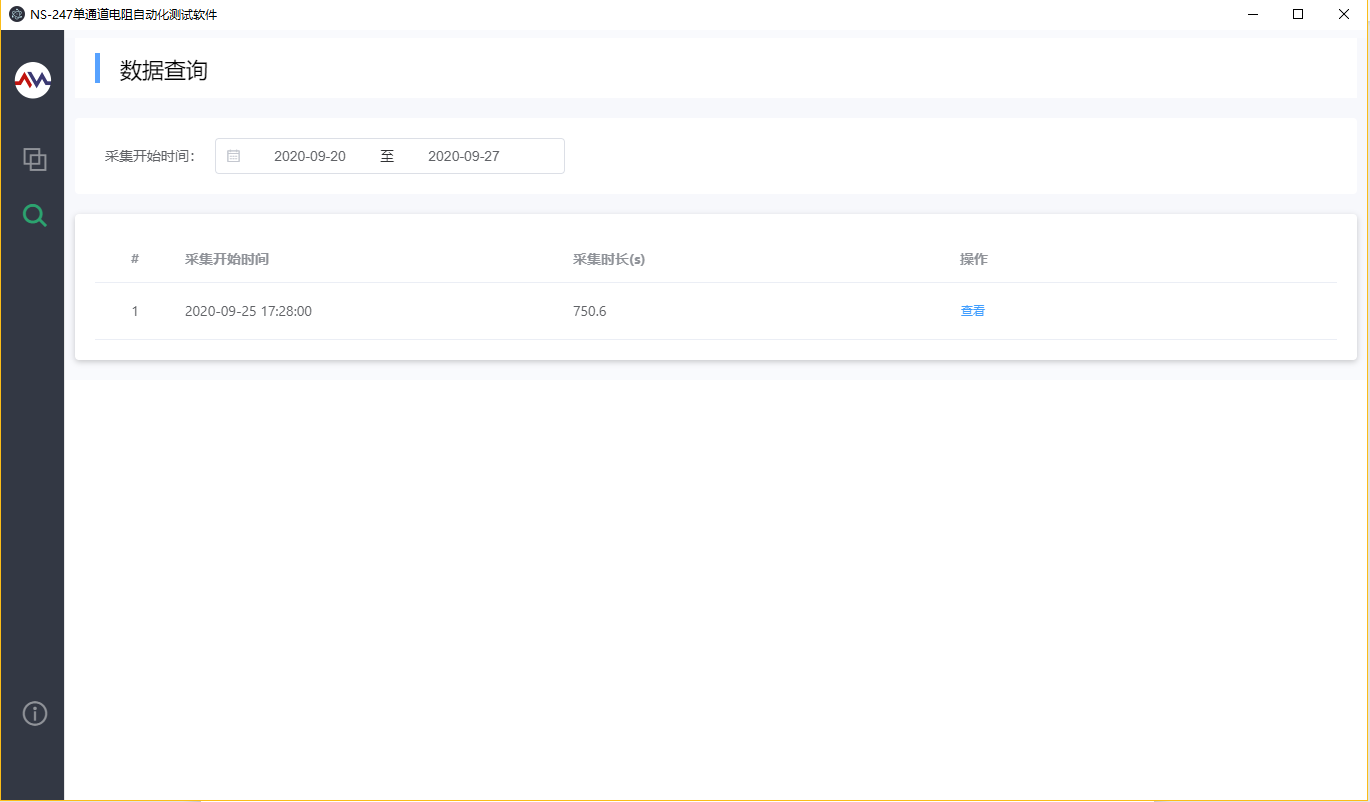Click the app icon in the title bar
This screenshot has width=1370, height=802.
(x=16, y=14)
